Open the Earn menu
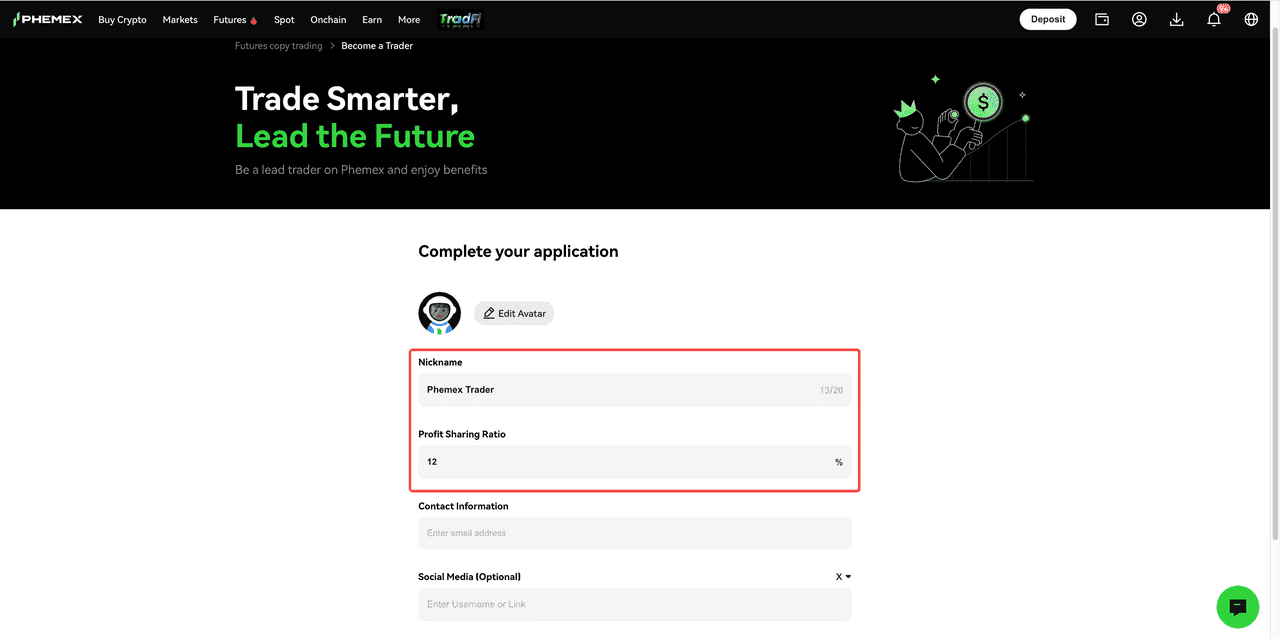Screen dimensions: 1280x639 coord(372,20)
